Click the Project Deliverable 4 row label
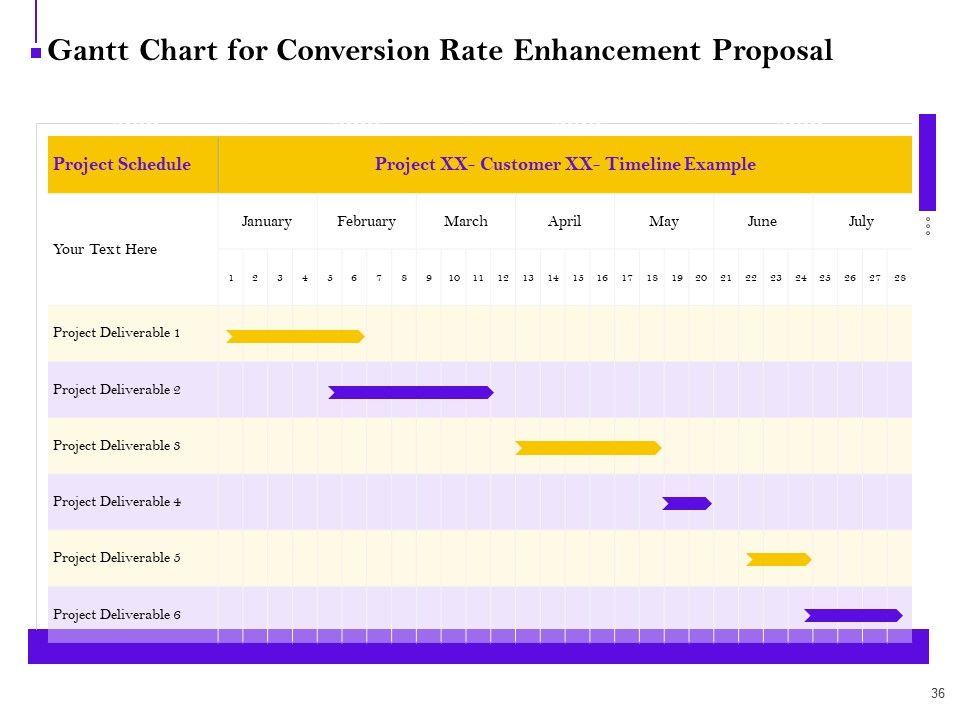 116,501
